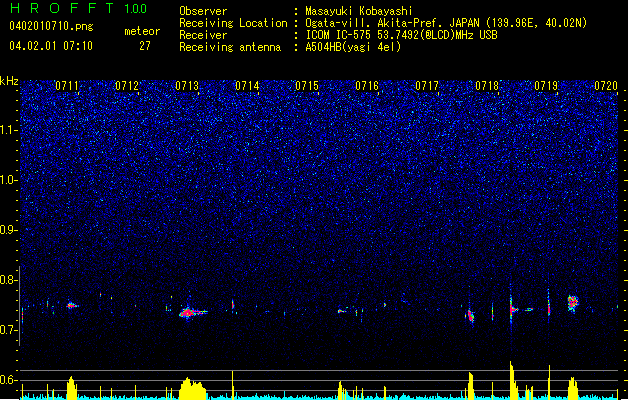Click the 1.0 kHz axis label
This screenshot has height=400, width=629.
8,180
